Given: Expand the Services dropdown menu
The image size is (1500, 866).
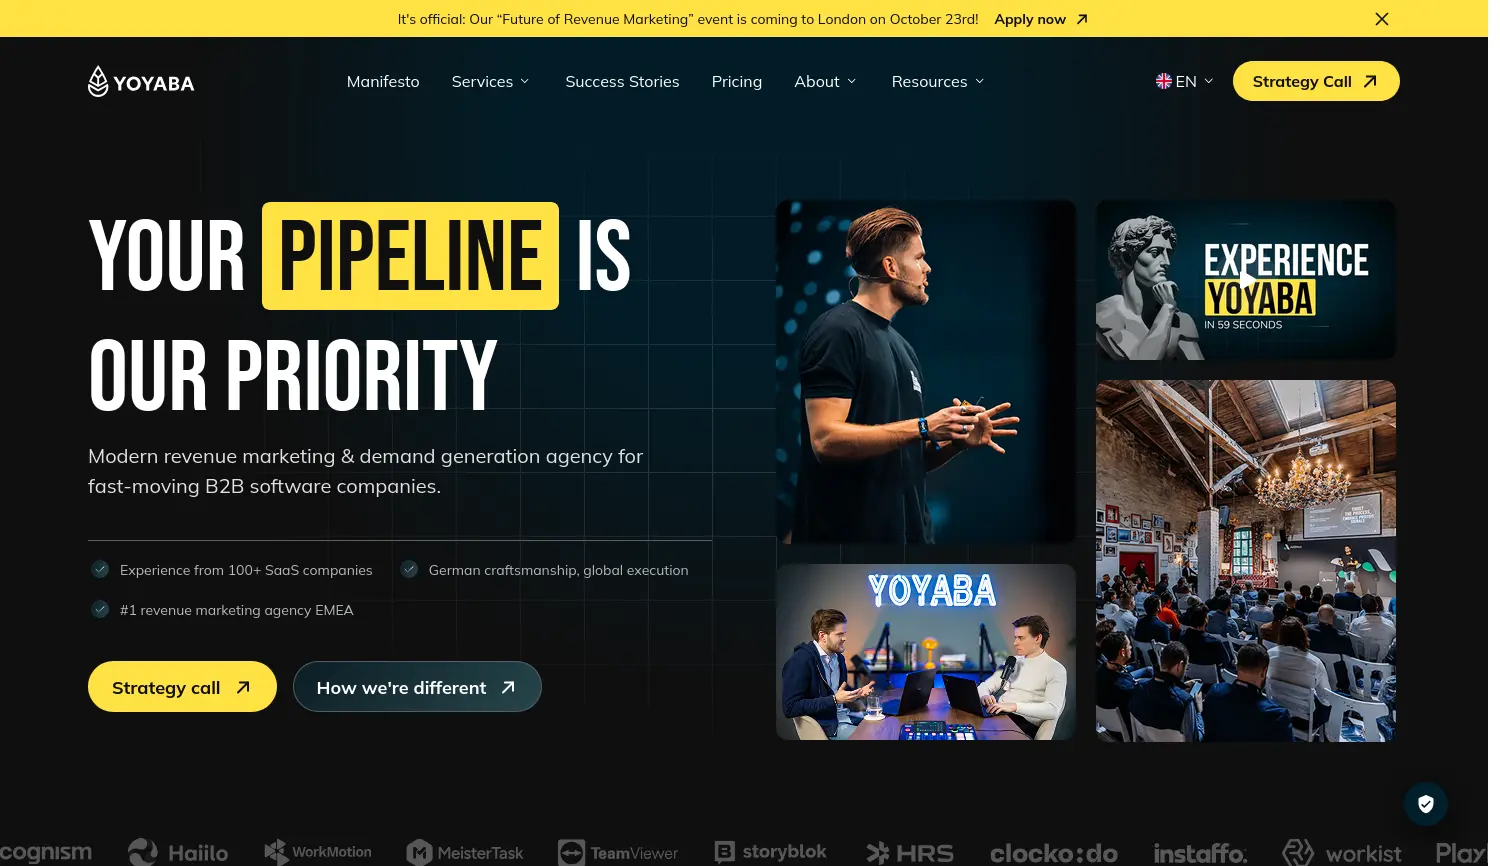Looking at the screenshot, I should coord(490,81).
